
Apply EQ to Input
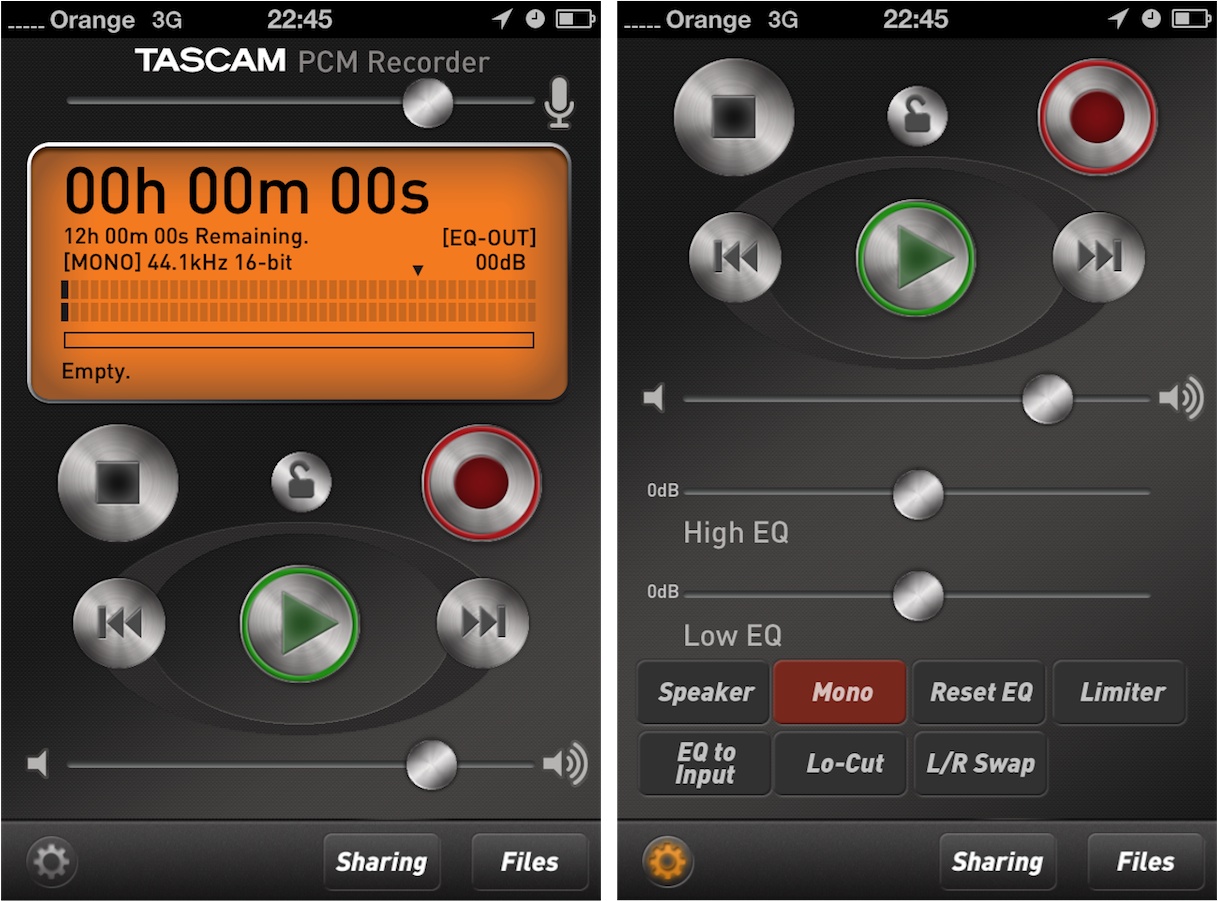coord(703,764)
